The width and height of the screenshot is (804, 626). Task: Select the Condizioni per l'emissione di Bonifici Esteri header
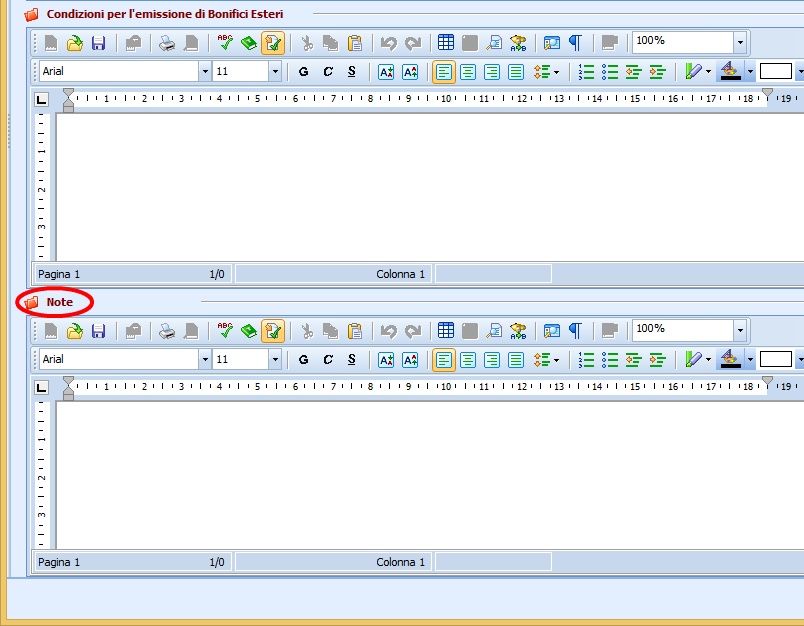164,15
